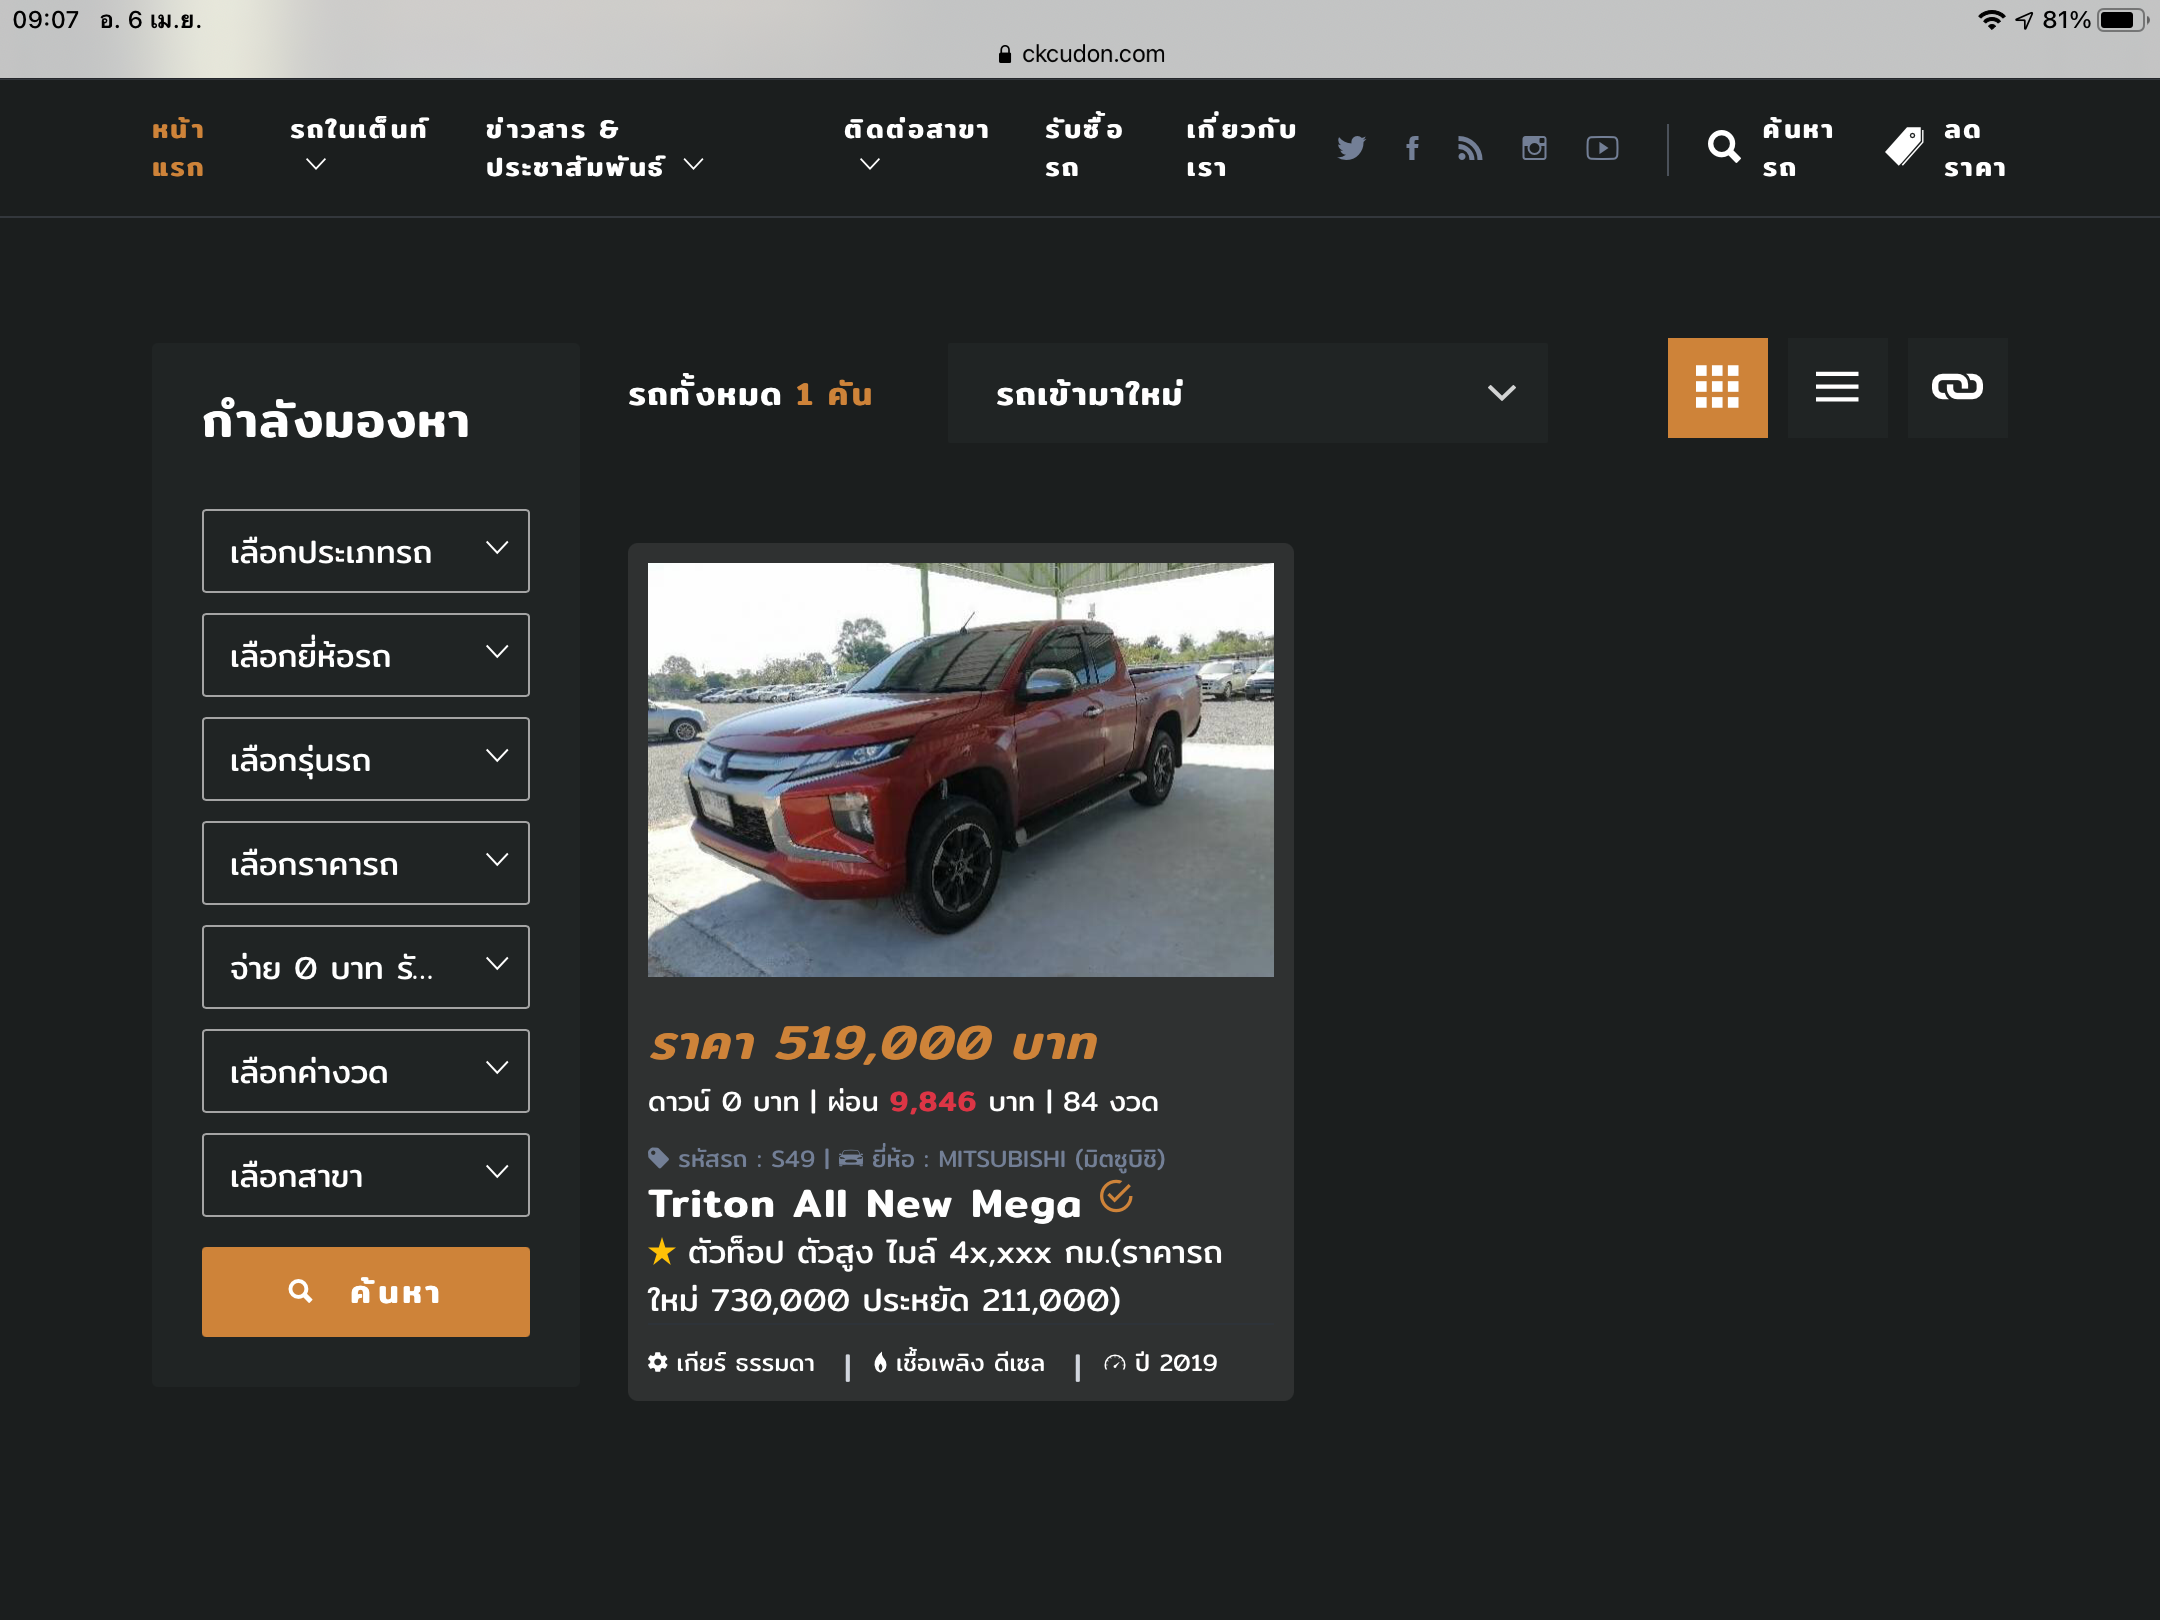Open the Twitter social icon
This screenshot has height=1620, width=2160.
(1351, 148)
